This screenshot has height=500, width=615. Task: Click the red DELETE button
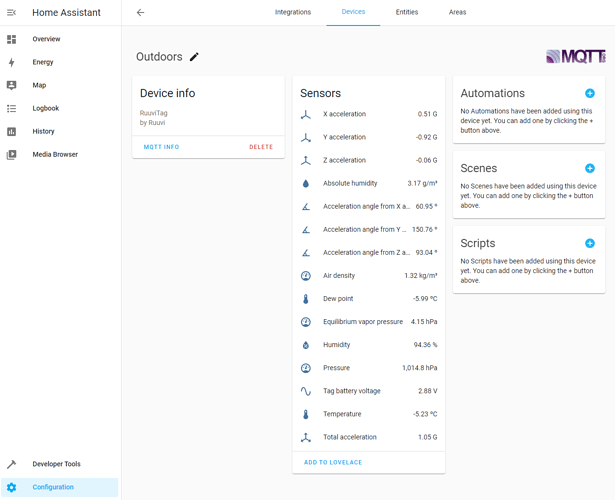coord(261,147)
